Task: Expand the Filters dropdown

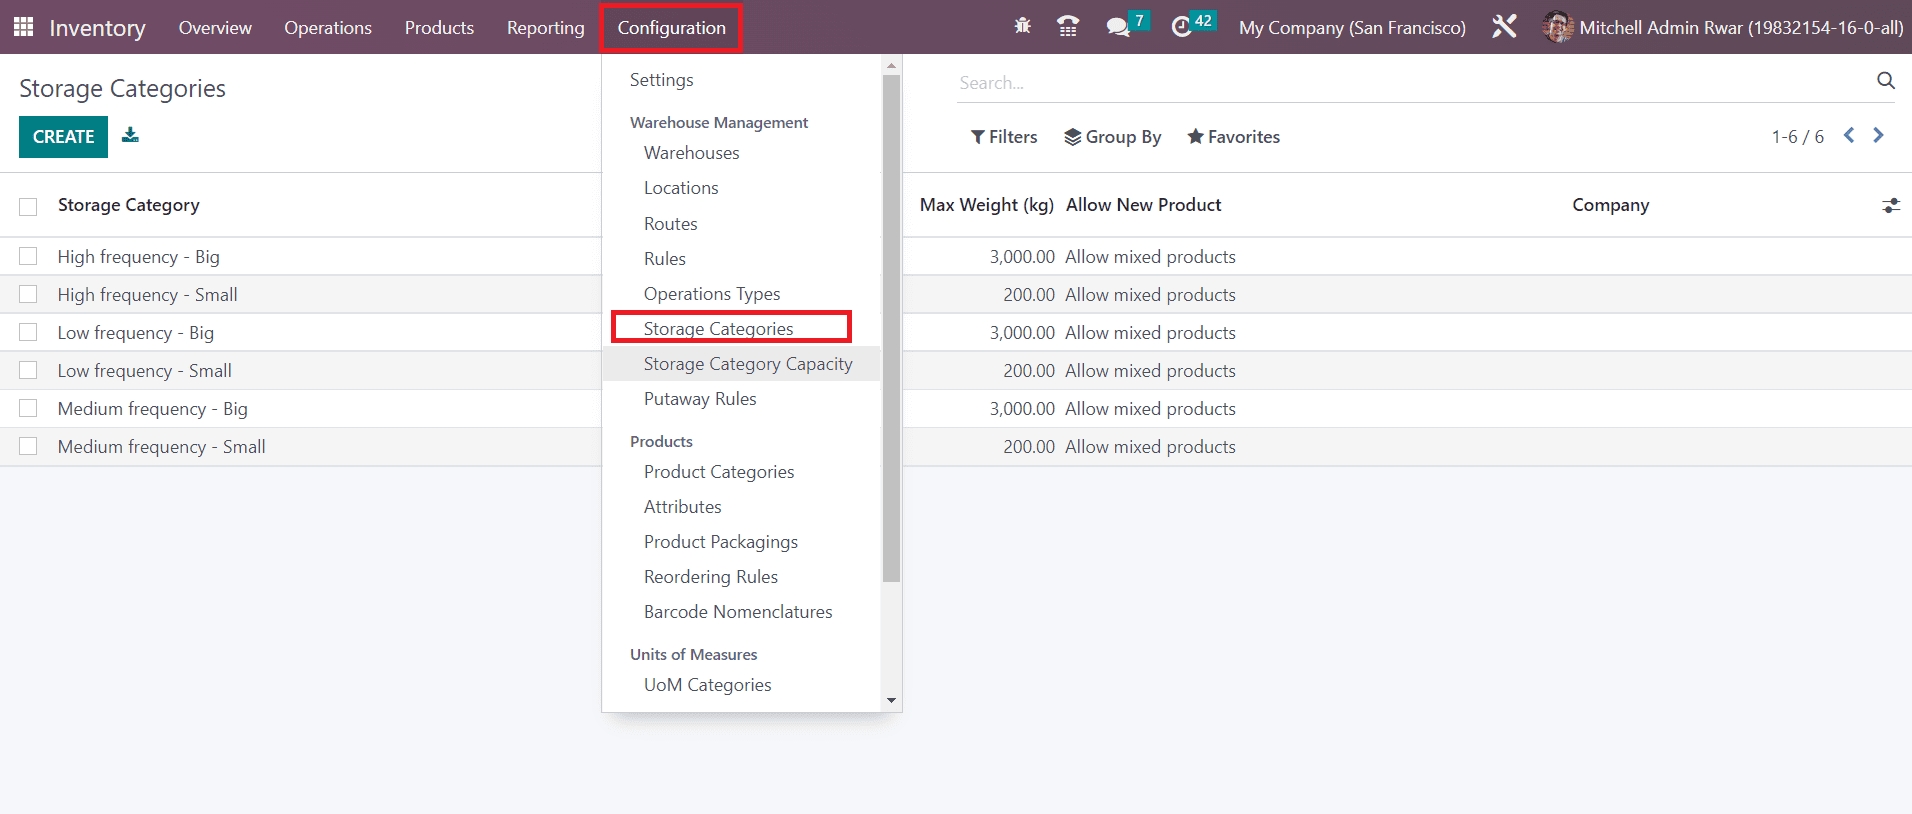Action: (1004, 137)
